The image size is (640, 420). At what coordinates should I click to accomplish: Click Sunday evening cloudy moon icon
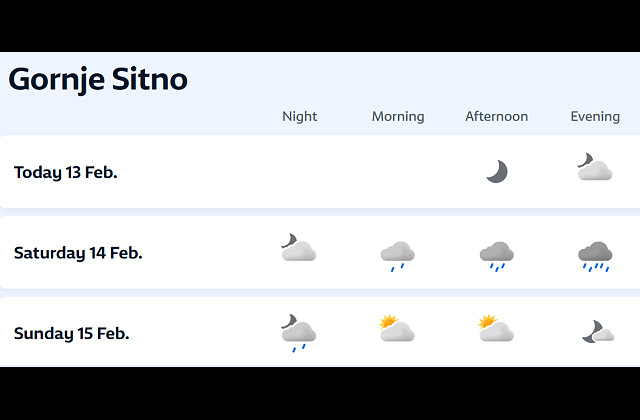pyautogui.click(x=597, y=332)
